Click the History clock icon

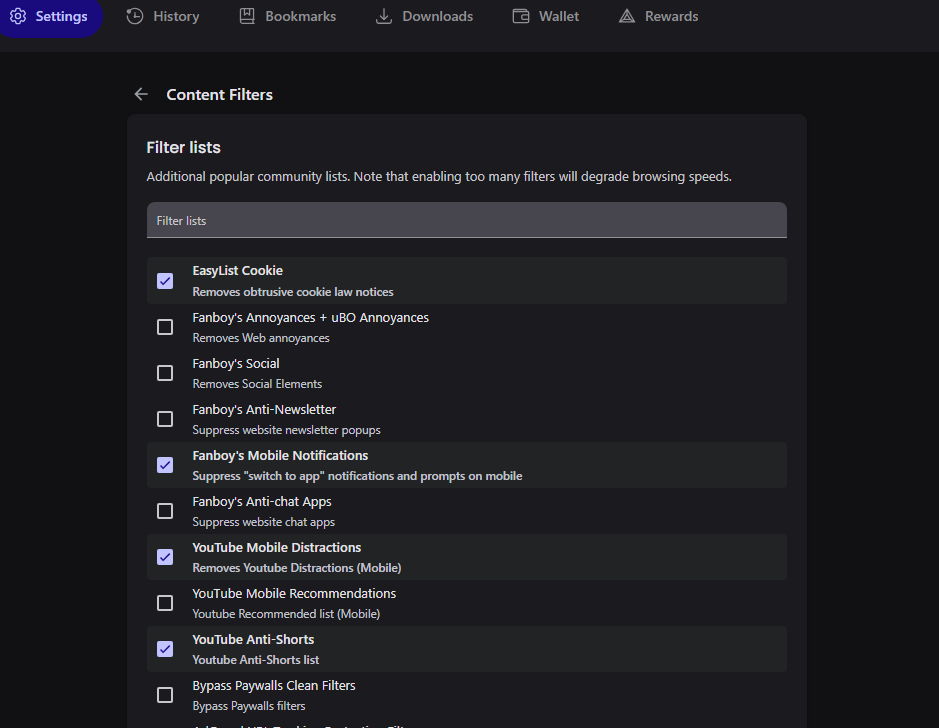[x=135, y=16]
